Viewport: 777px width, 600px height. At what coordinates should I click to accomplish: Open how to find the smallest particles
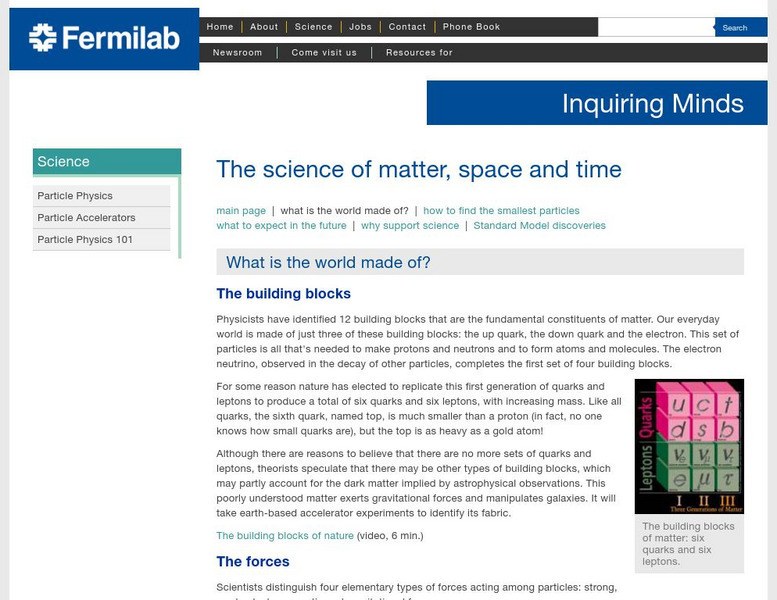(x=501, y=211)
